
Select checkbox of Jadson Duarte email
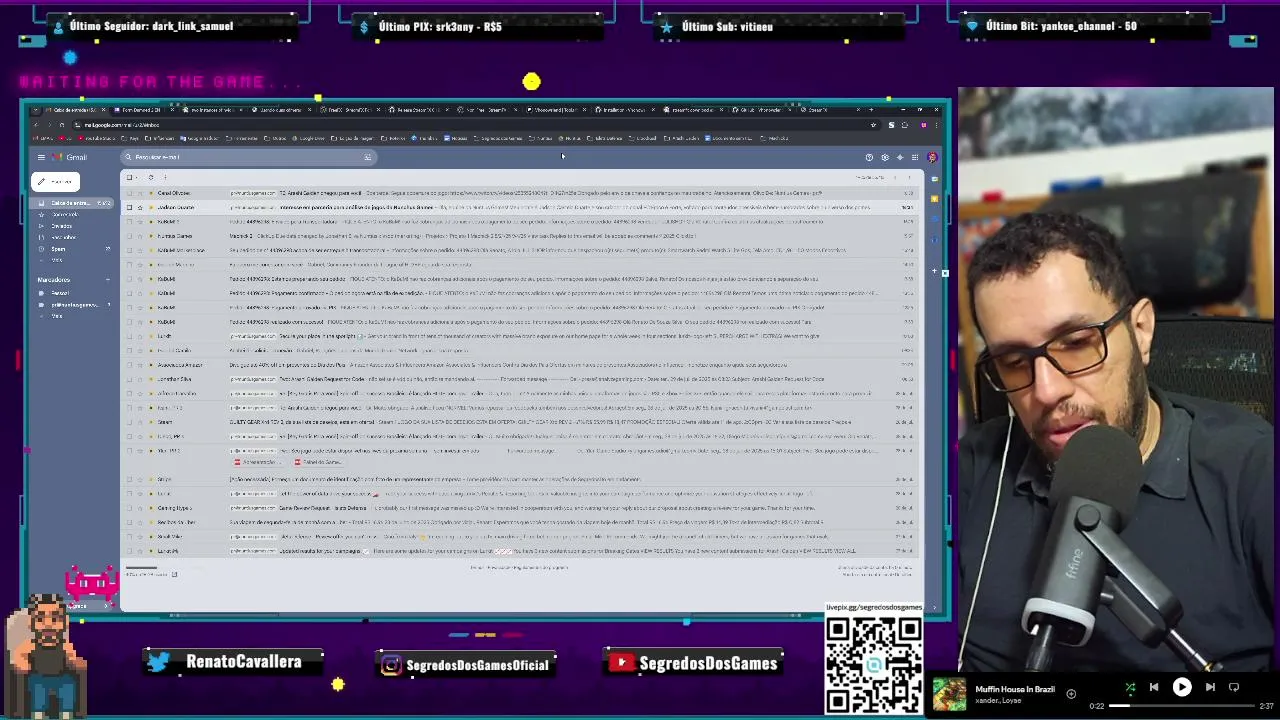coord(129,207)
